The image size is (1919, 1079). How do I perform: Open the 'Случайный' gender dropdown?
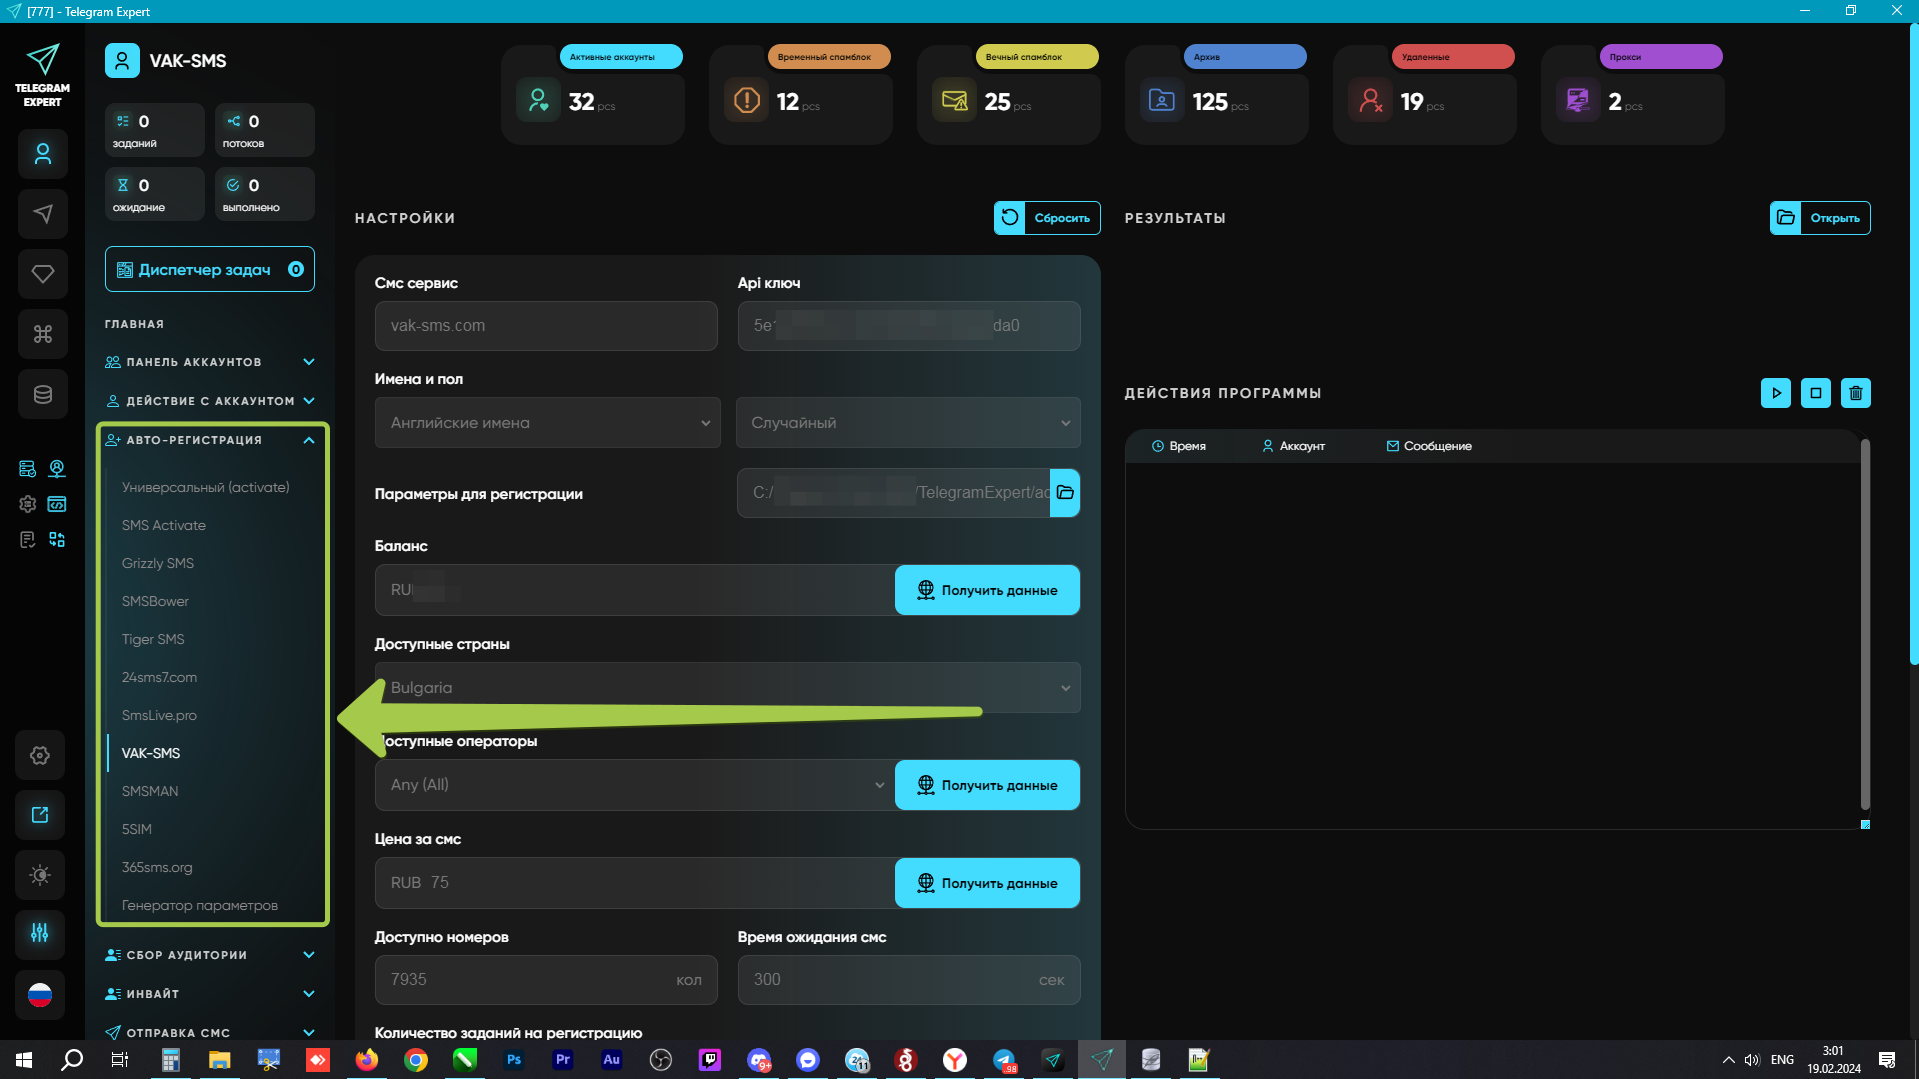908,423
